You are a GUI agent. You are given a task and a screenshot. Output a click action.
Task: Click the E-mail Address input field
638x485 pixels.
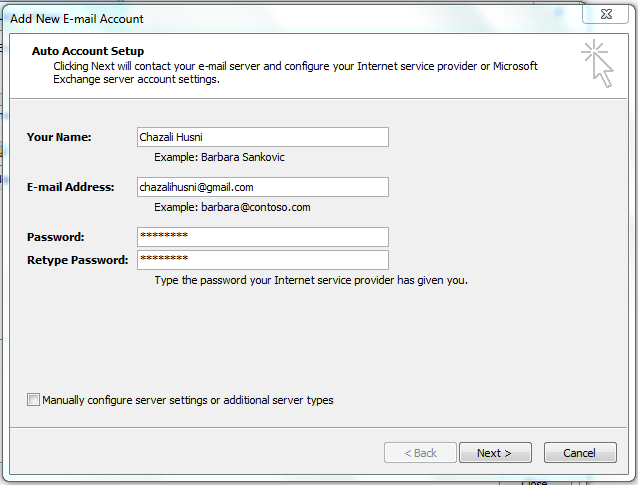pos(263,187)
